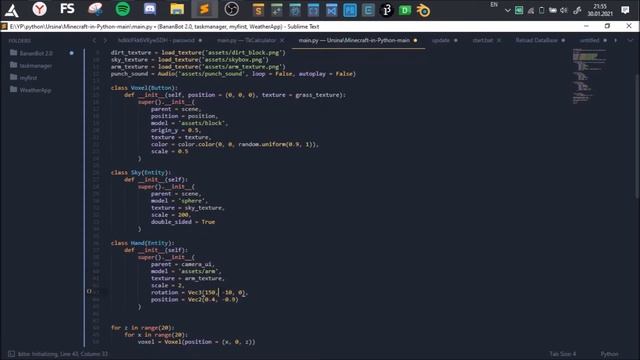Open the green D app icon on taskbar
The height and width of the screenshot is (360, 640).
405,10
